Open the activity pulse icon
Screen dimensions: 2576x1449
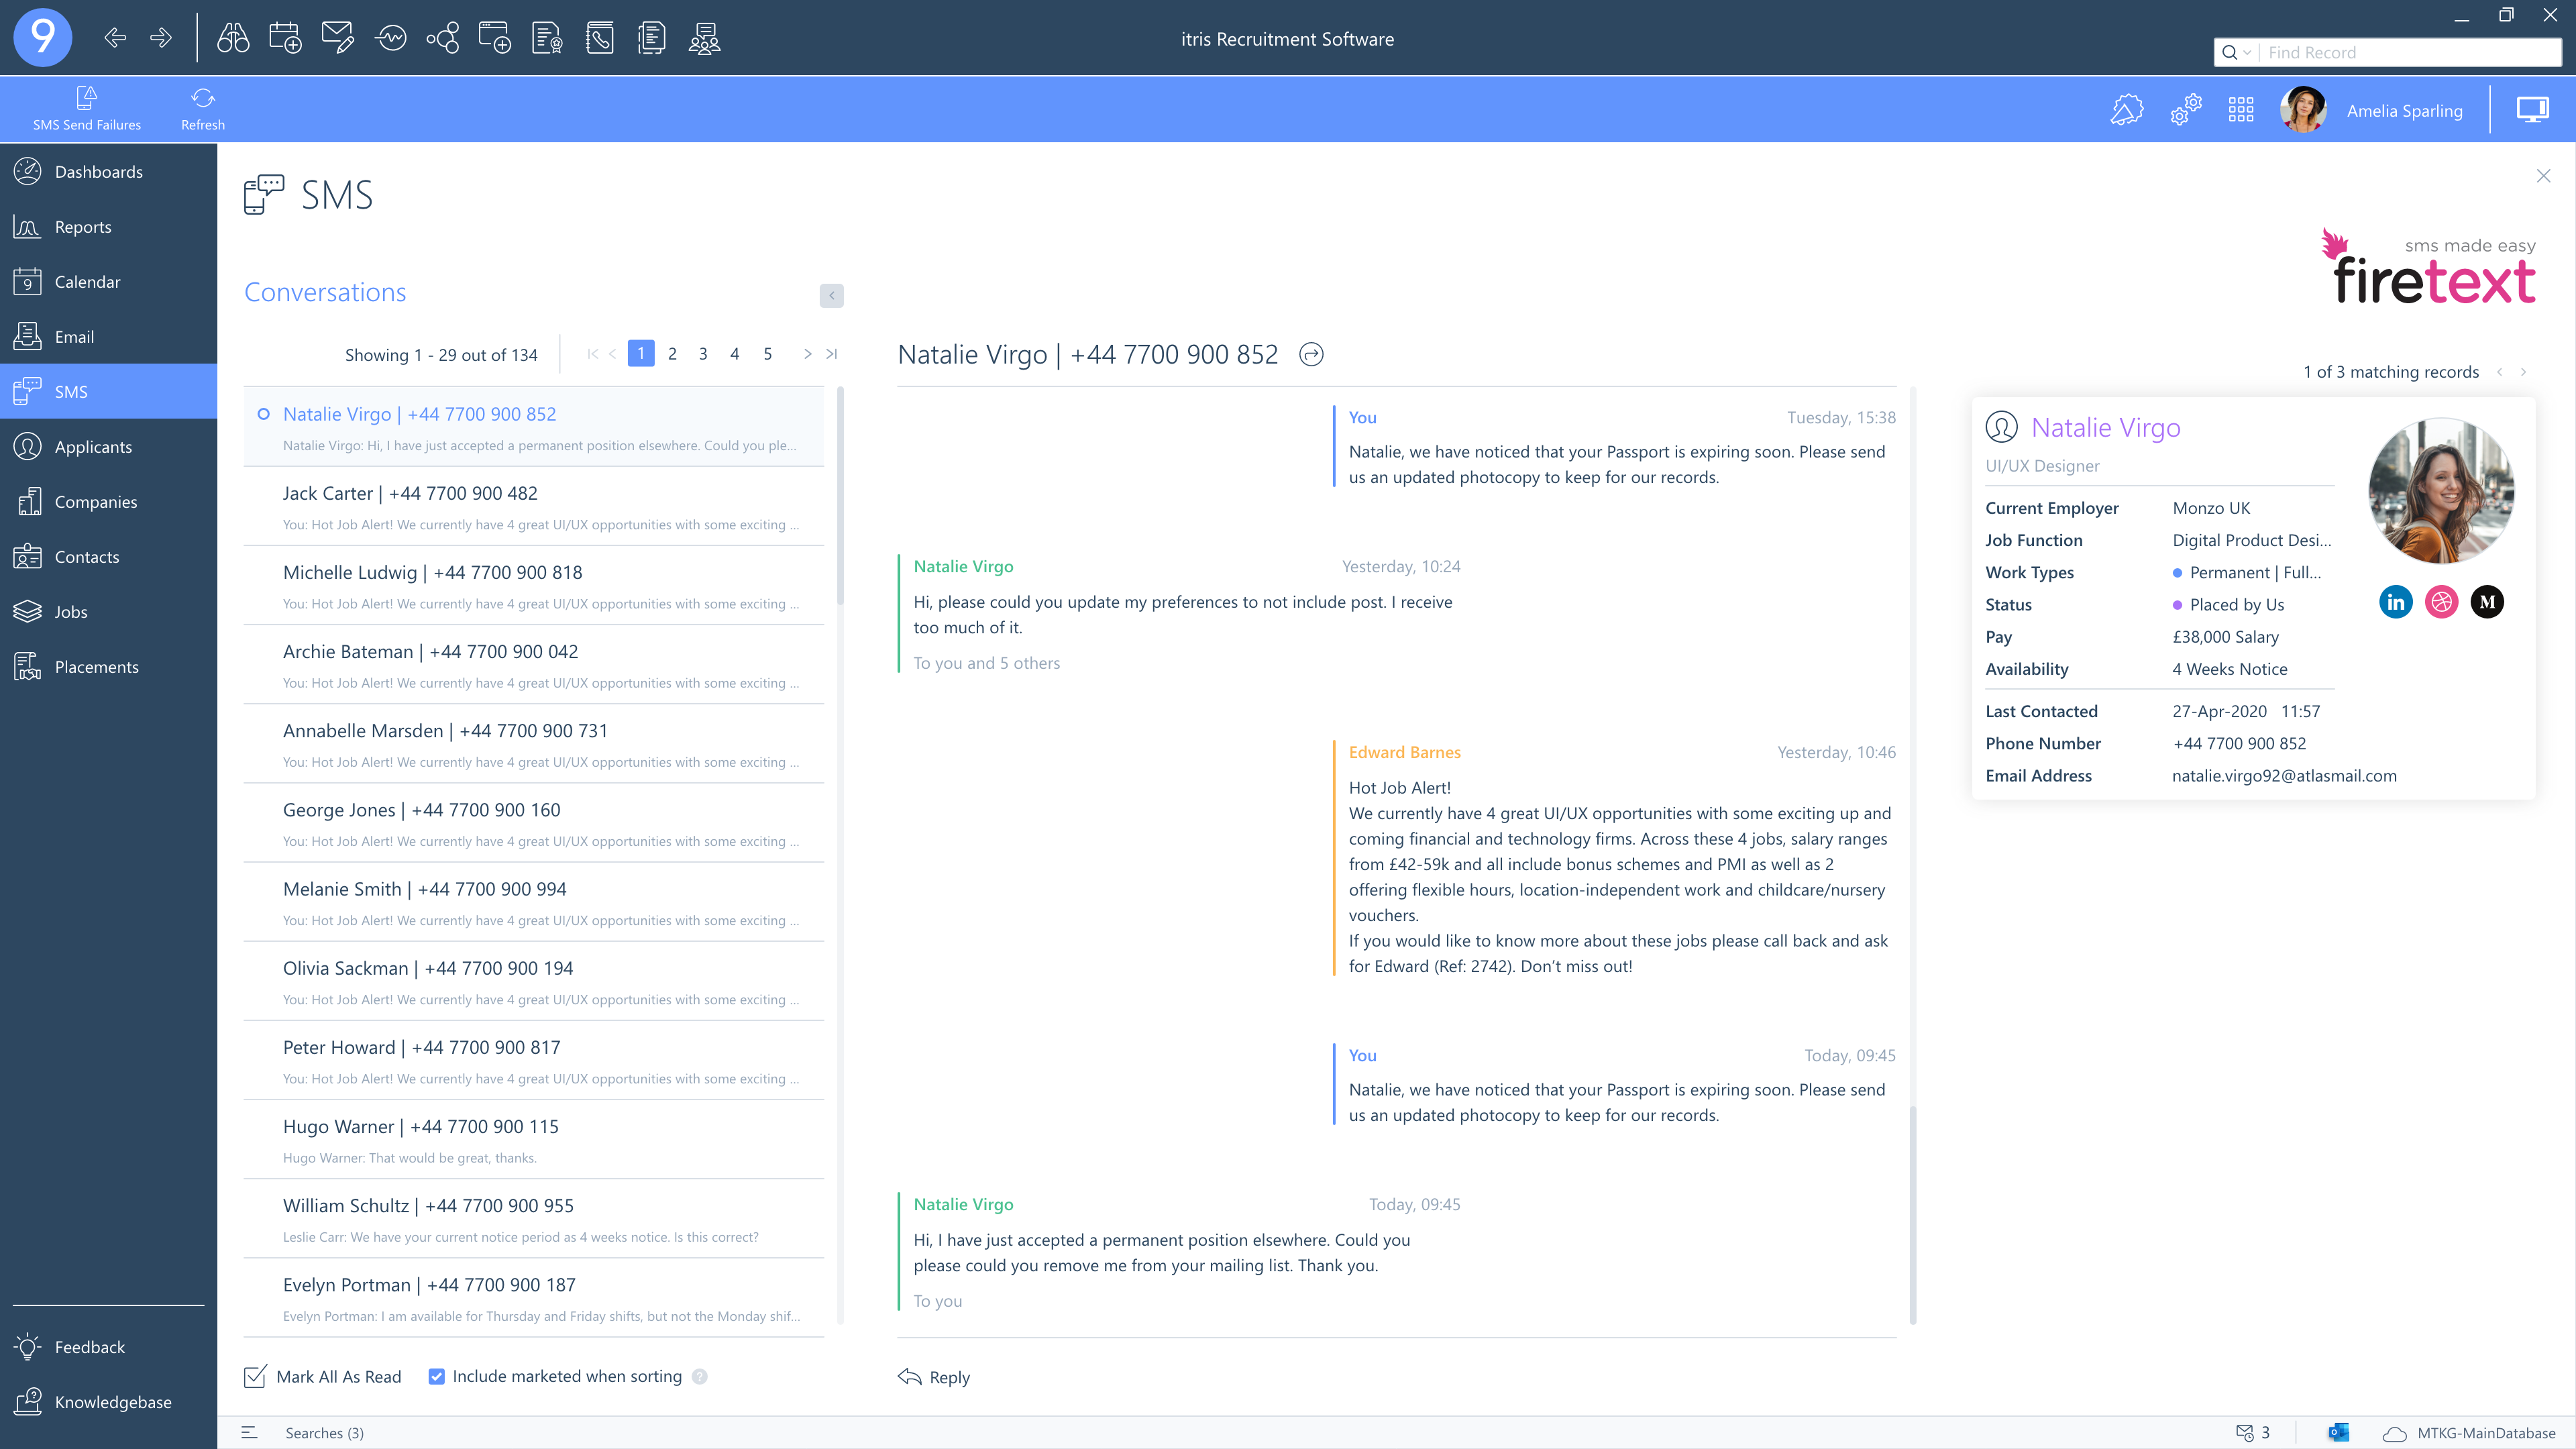391,38
